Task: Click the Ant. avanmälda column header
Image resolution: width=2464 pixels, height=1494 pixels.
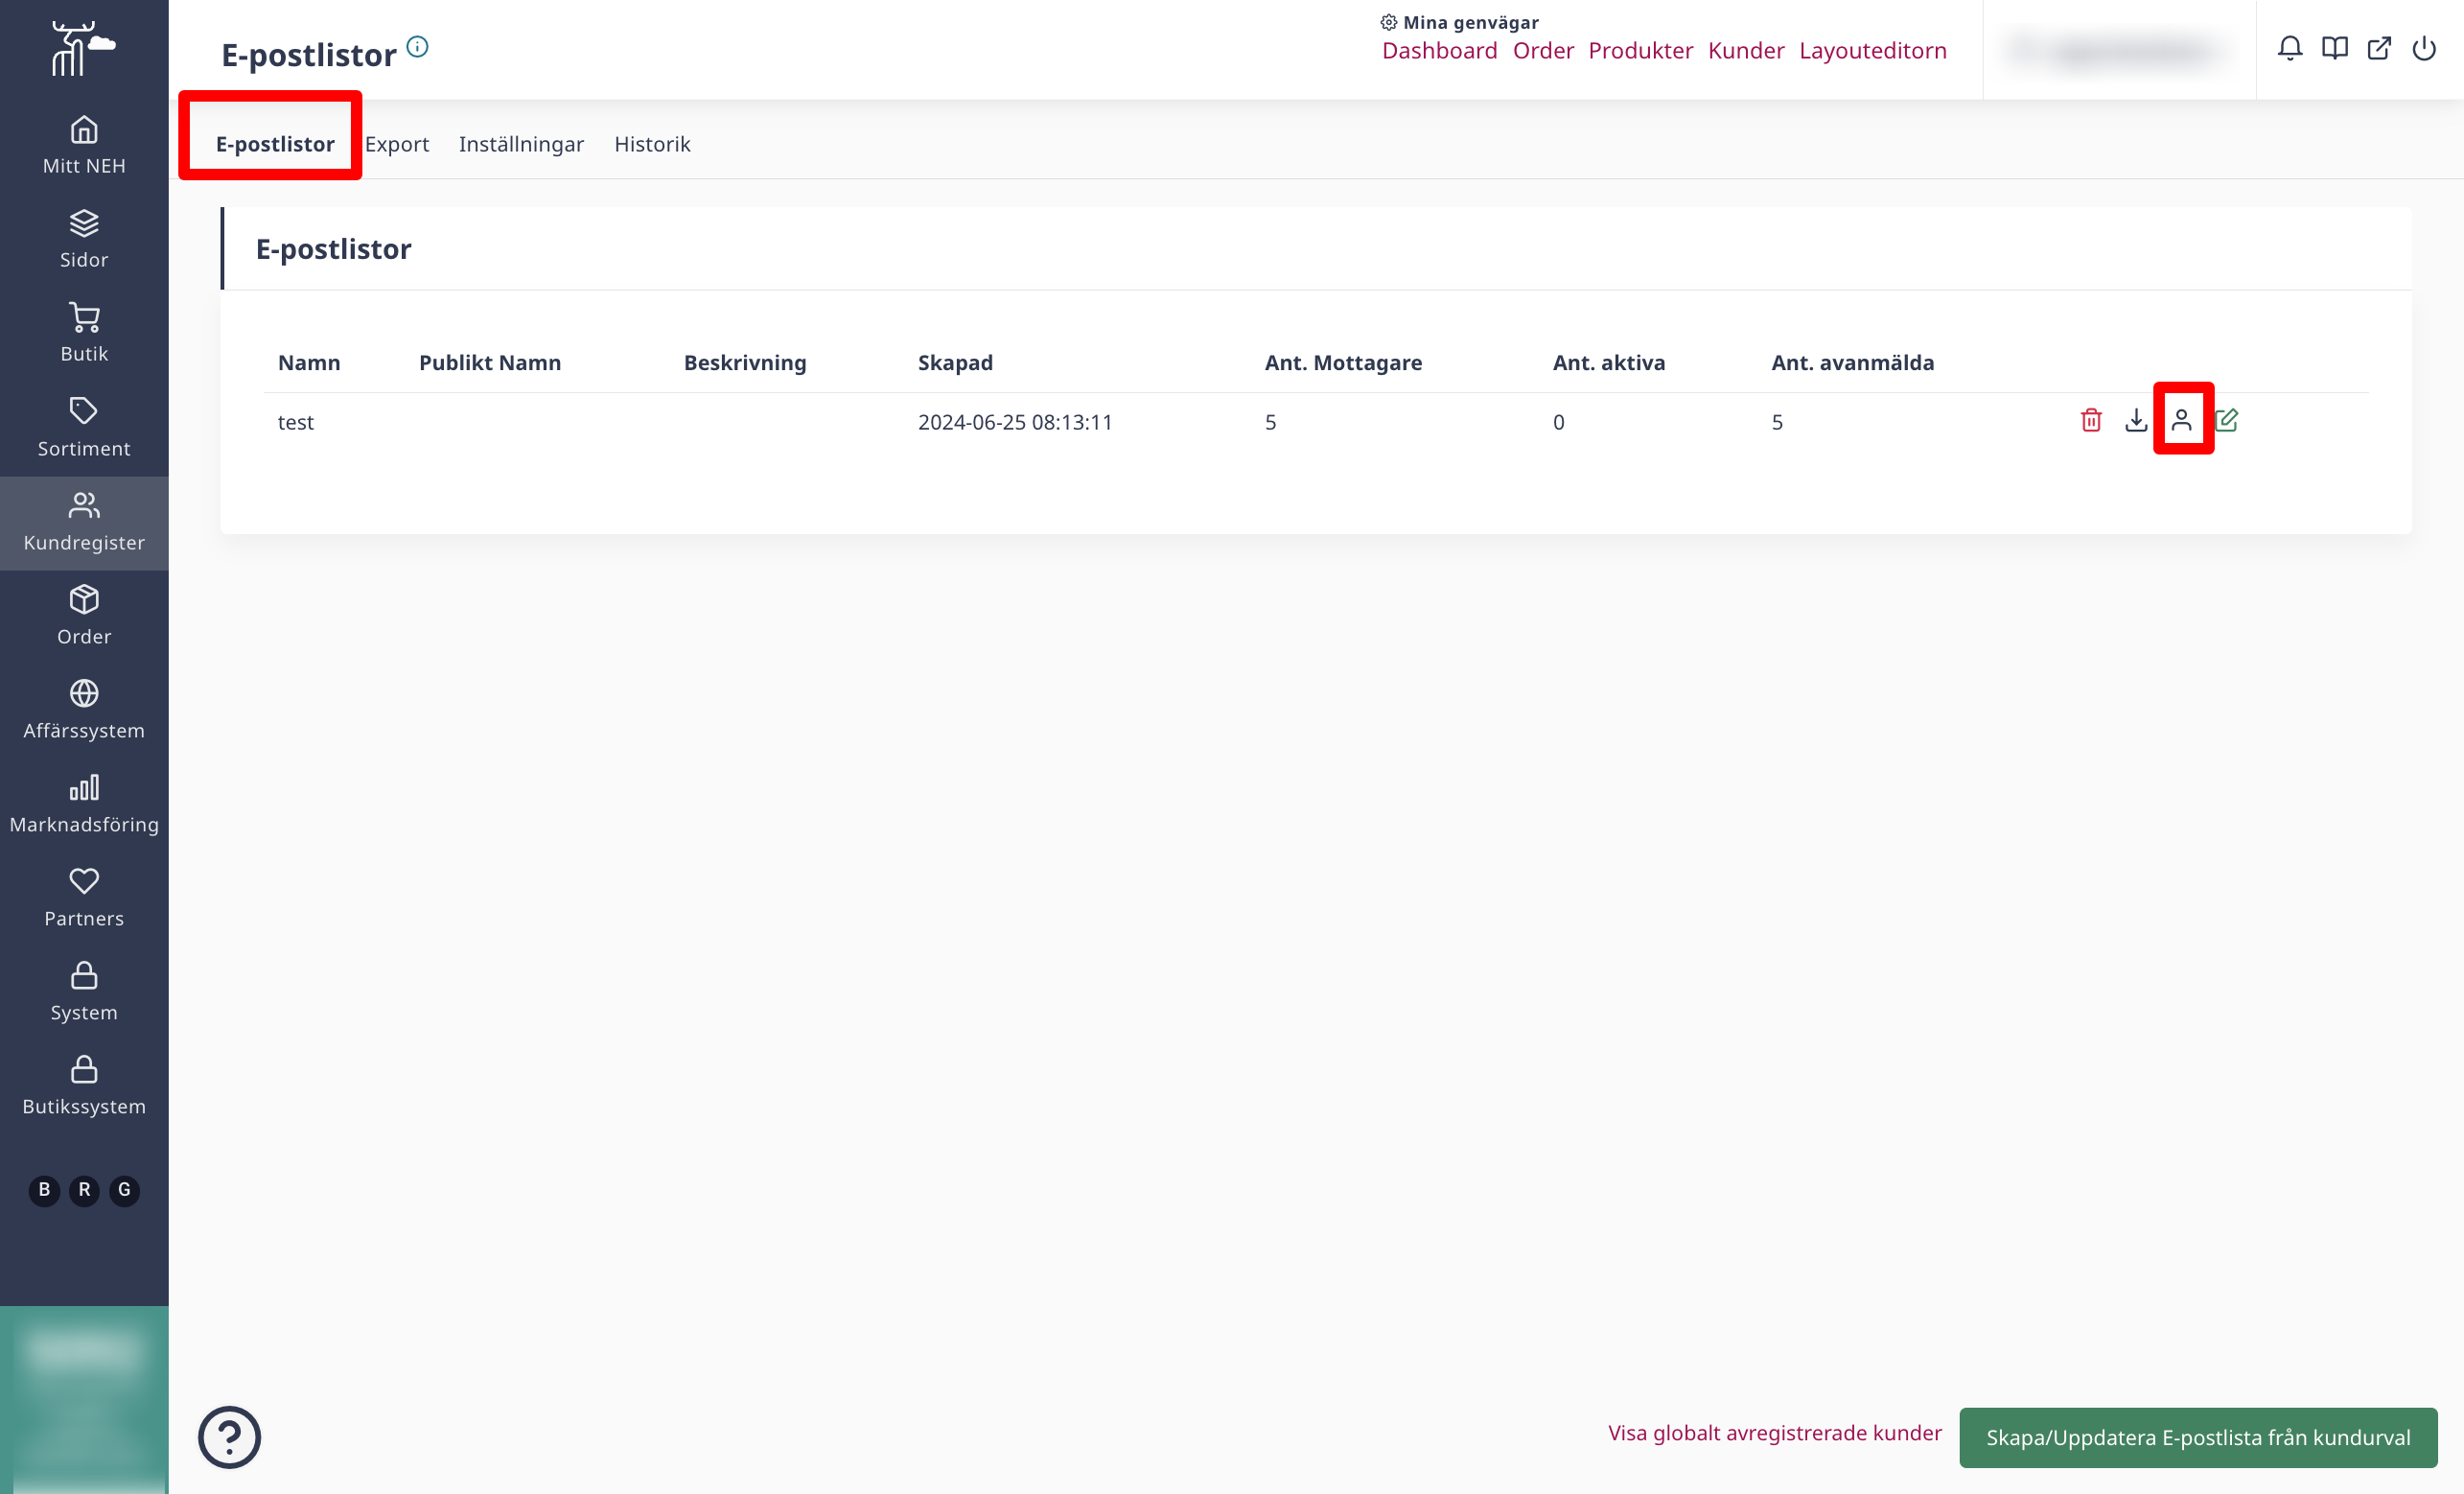Action: click(1853, 362)
